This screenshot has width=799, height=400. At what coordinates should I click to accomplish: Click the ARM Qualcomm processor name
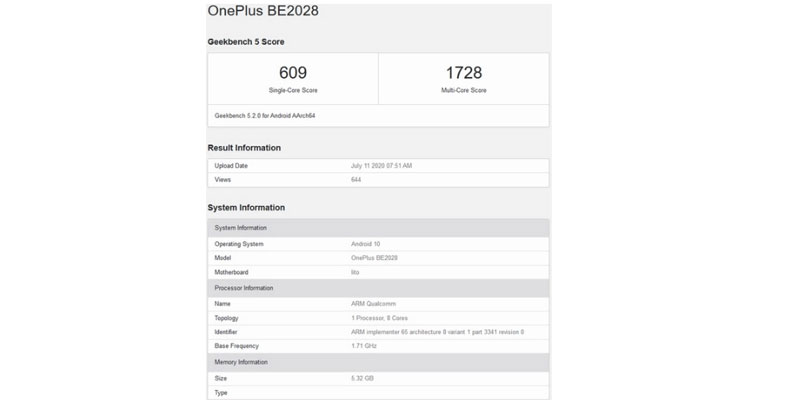(370, 303)
